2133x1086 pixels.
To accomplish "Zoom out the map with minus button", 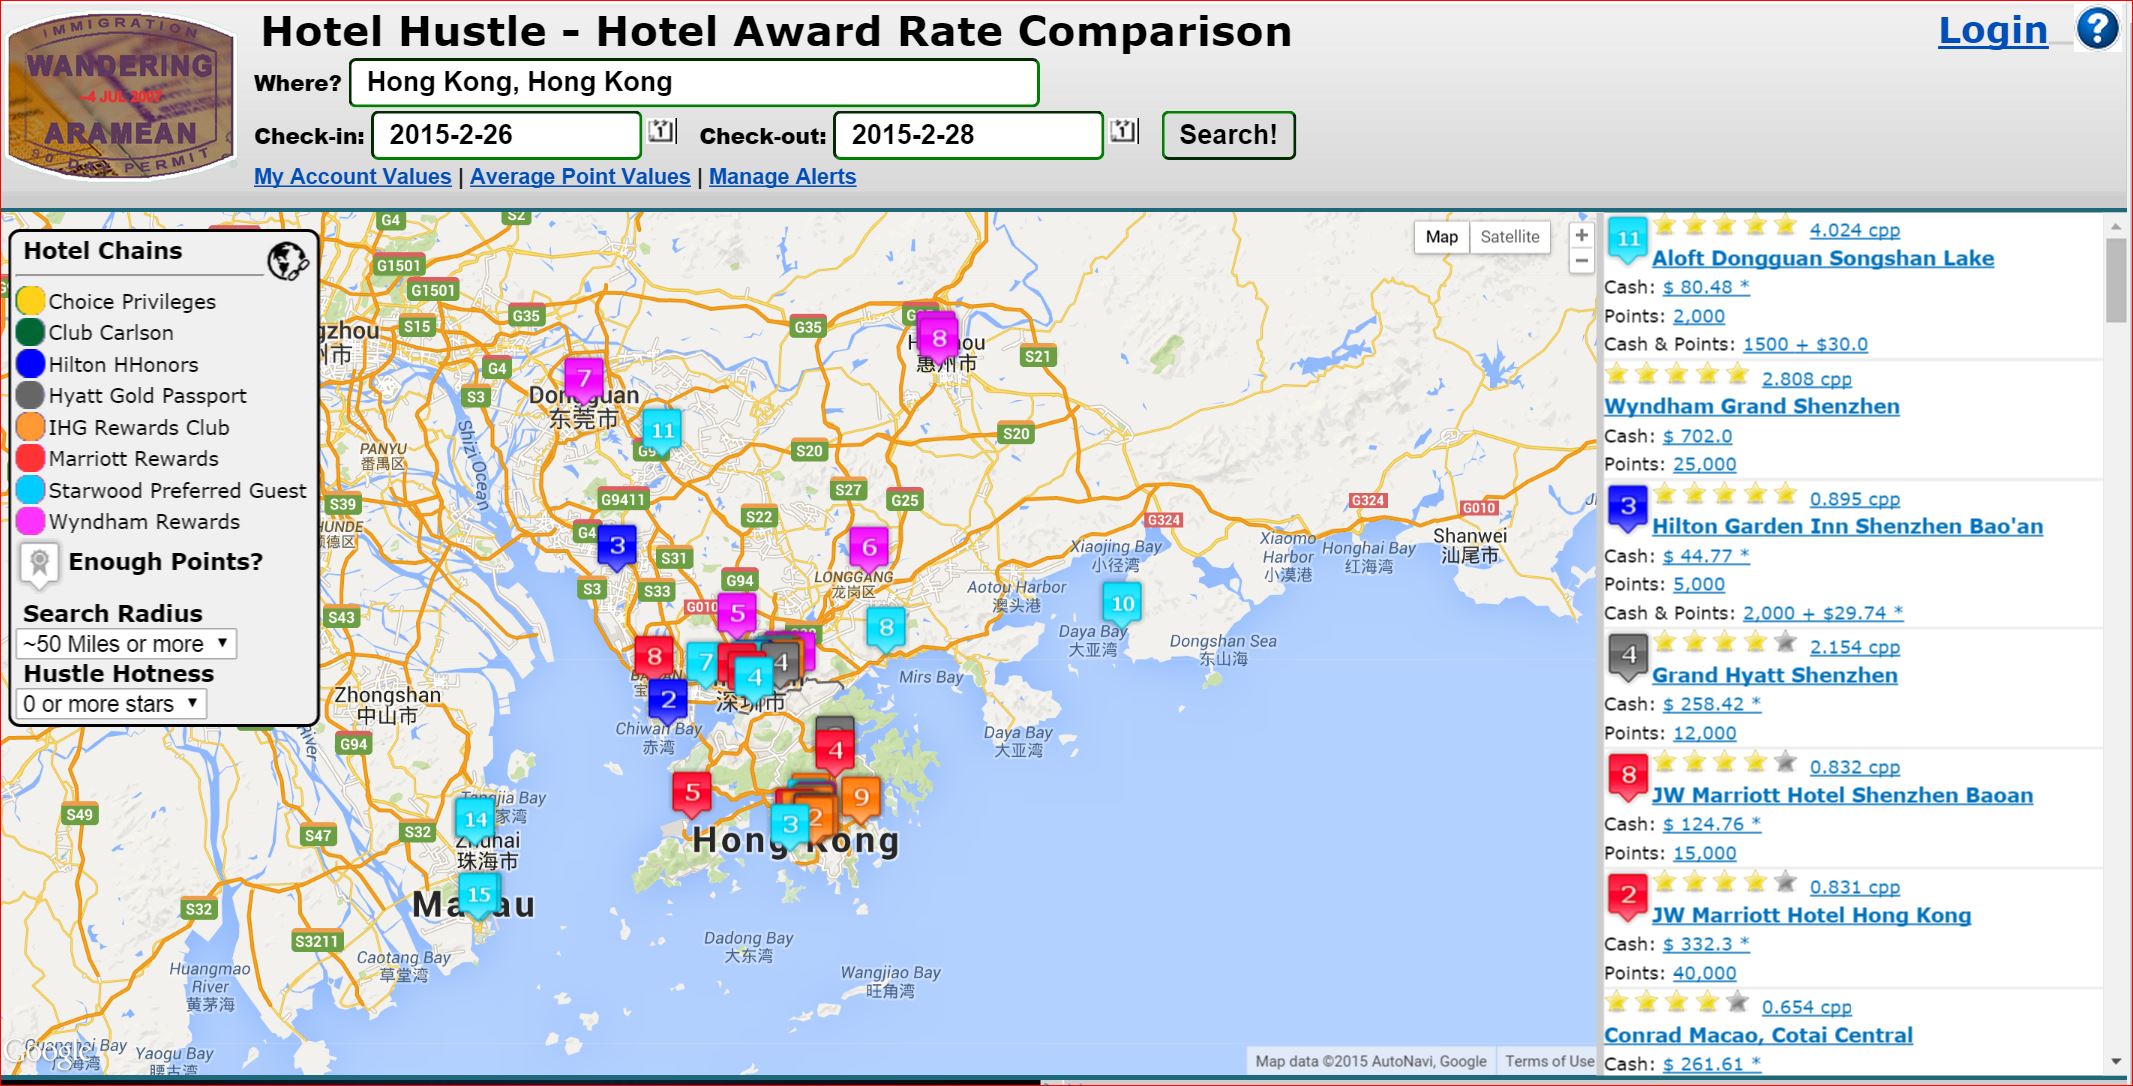I will pyautogui.click(x=1581, y=262).
